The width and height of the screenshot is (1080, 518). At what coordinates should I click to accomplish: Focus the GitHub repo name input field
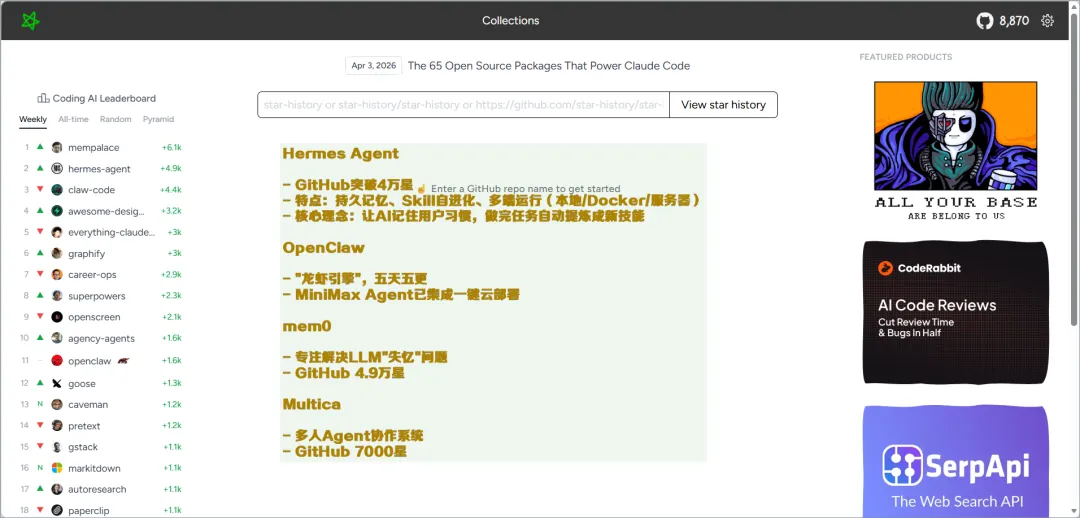tap(464, 105)
